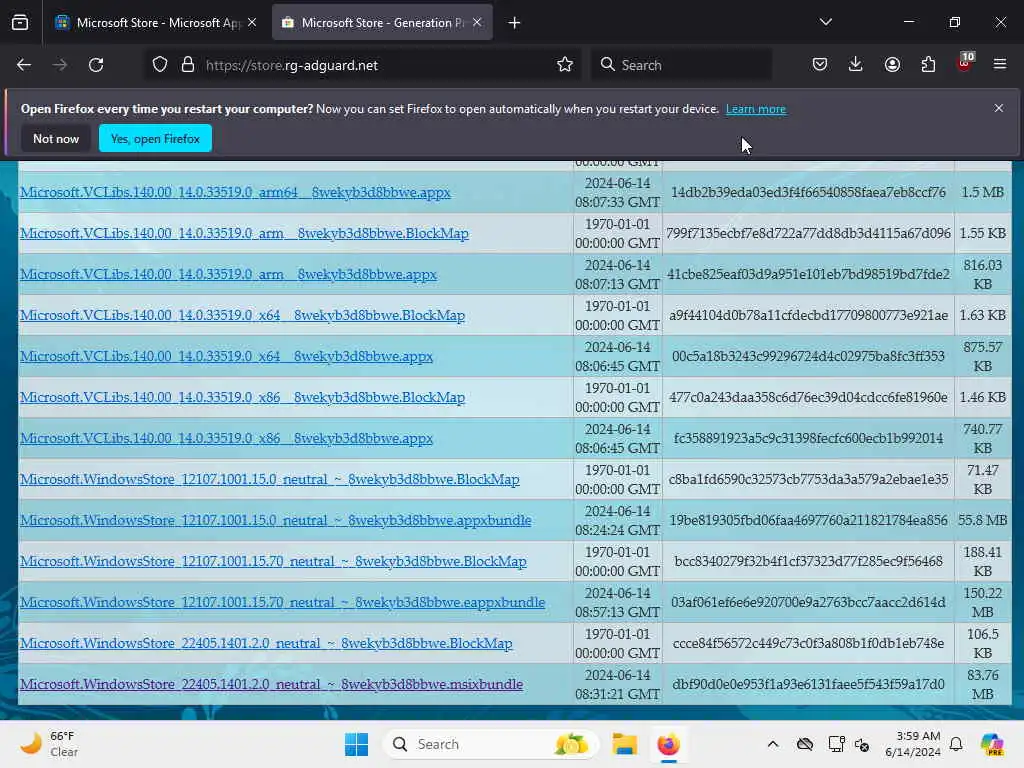The image size is (1024, 768).
Task: Download VCLibs x64 BlockMap file
Action: 242,315
